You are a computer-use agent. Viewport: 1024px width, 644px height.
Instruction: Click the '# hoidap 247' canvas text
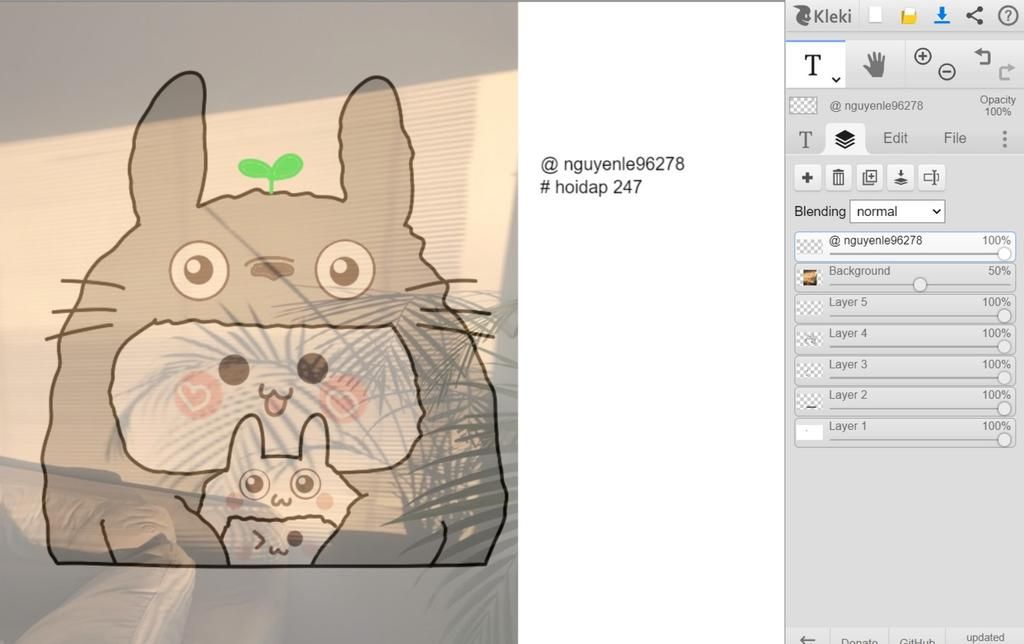[x=590, y=187]
